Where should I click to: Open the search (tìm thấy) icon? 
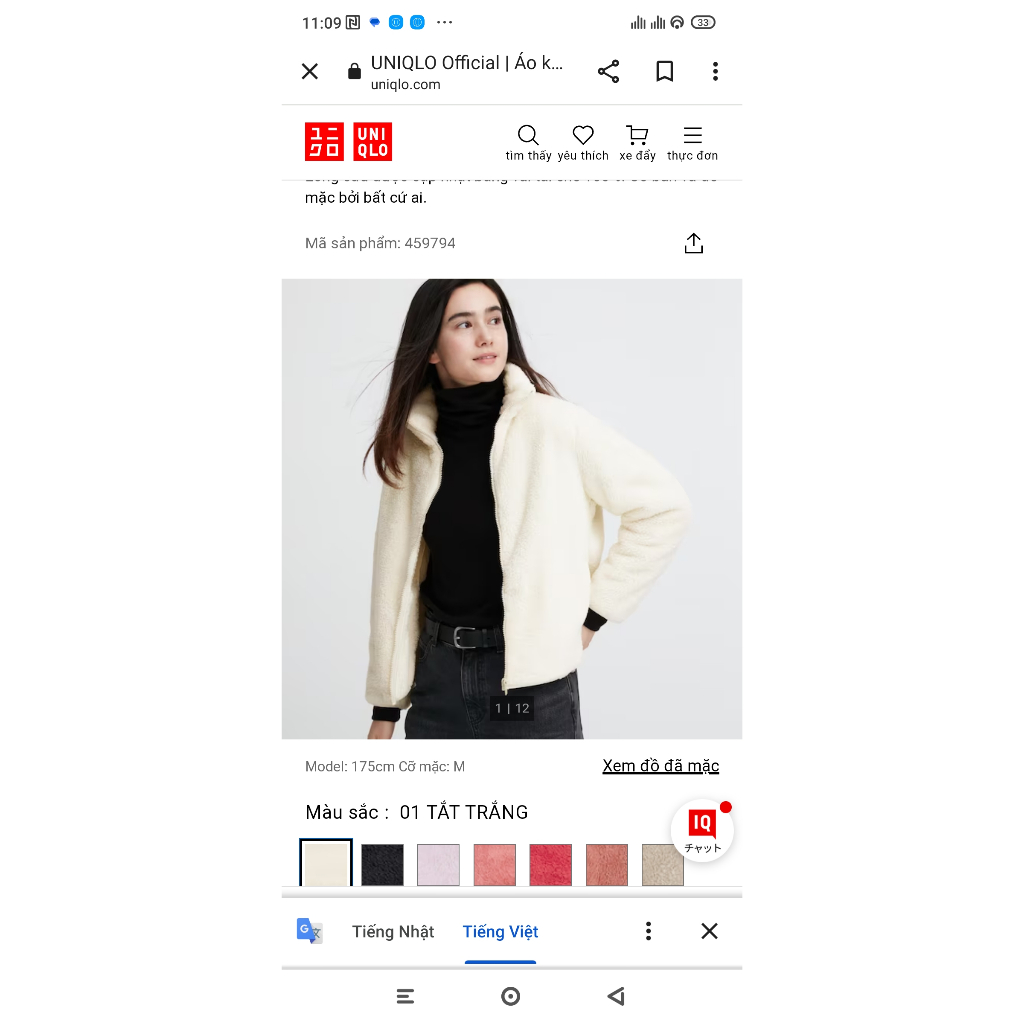[528, 142]
